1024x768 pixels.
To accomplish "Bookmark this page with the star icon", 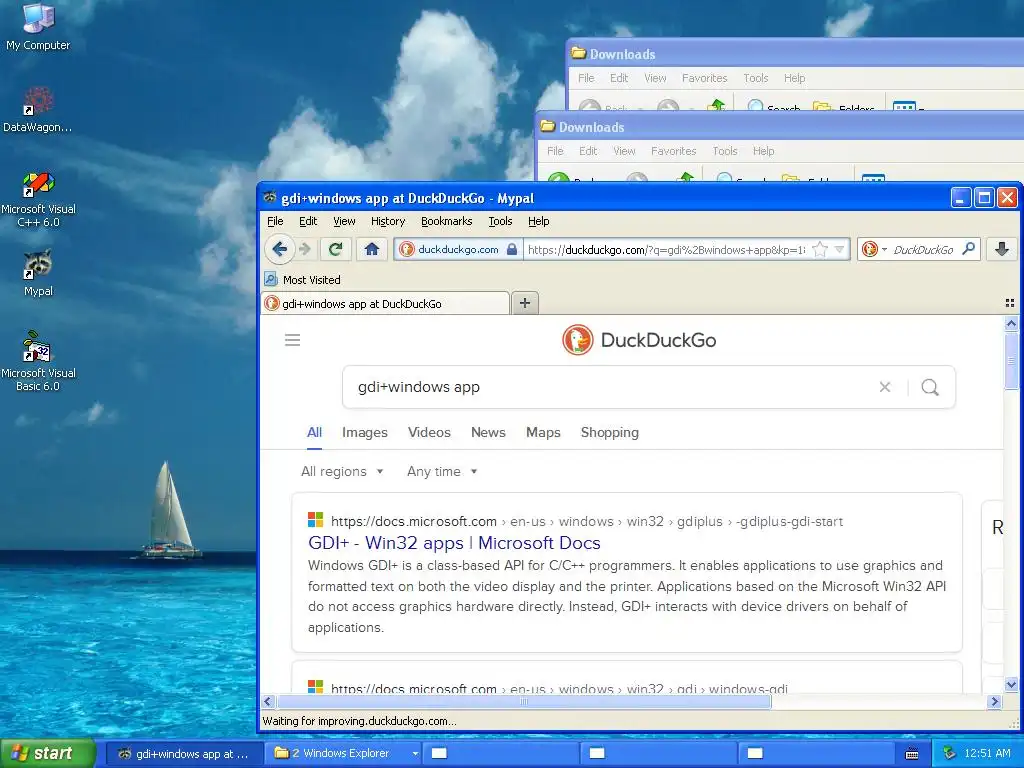I will point(820,249).
